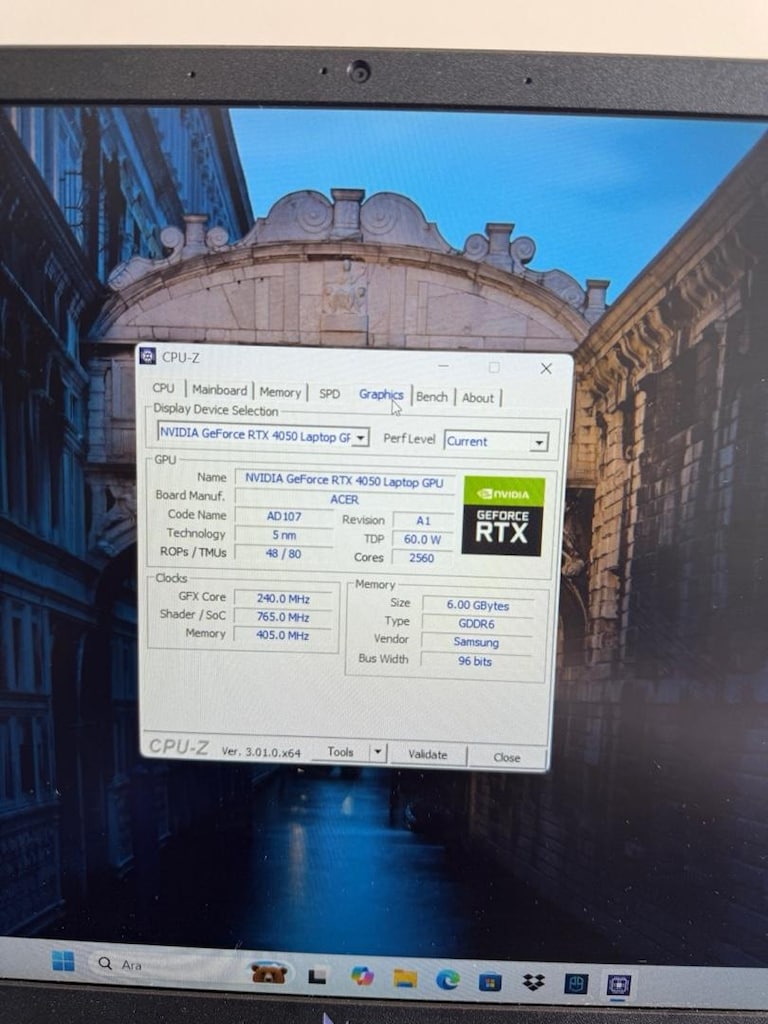Open the About tab
The height and width of the screenshot is (1024, 768).
click(x=478, y=398)
